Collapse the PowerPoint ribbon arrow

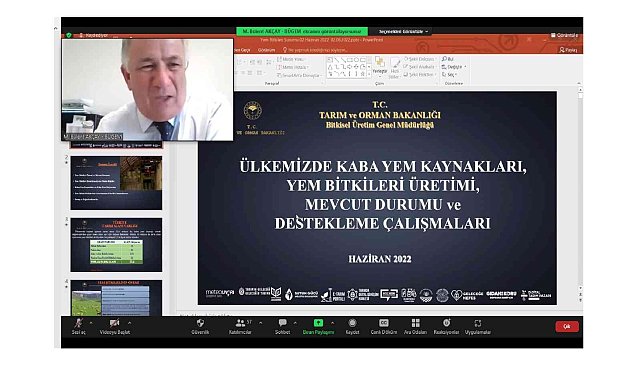click(579, 83)
